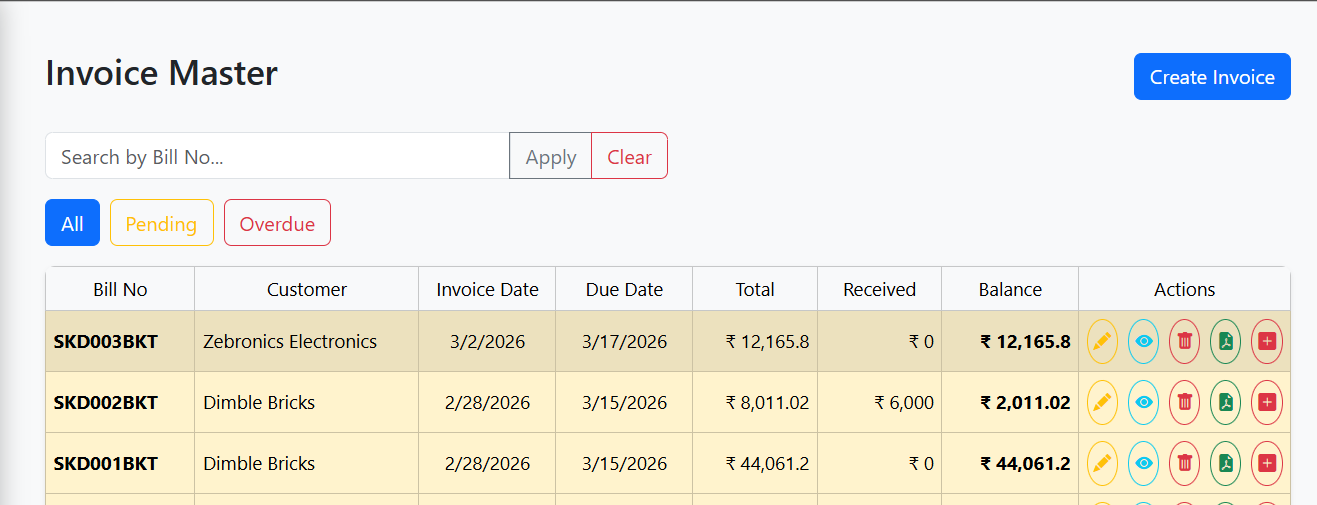Select balance ₹ 44,061.2

click(x=1010, y=463)
